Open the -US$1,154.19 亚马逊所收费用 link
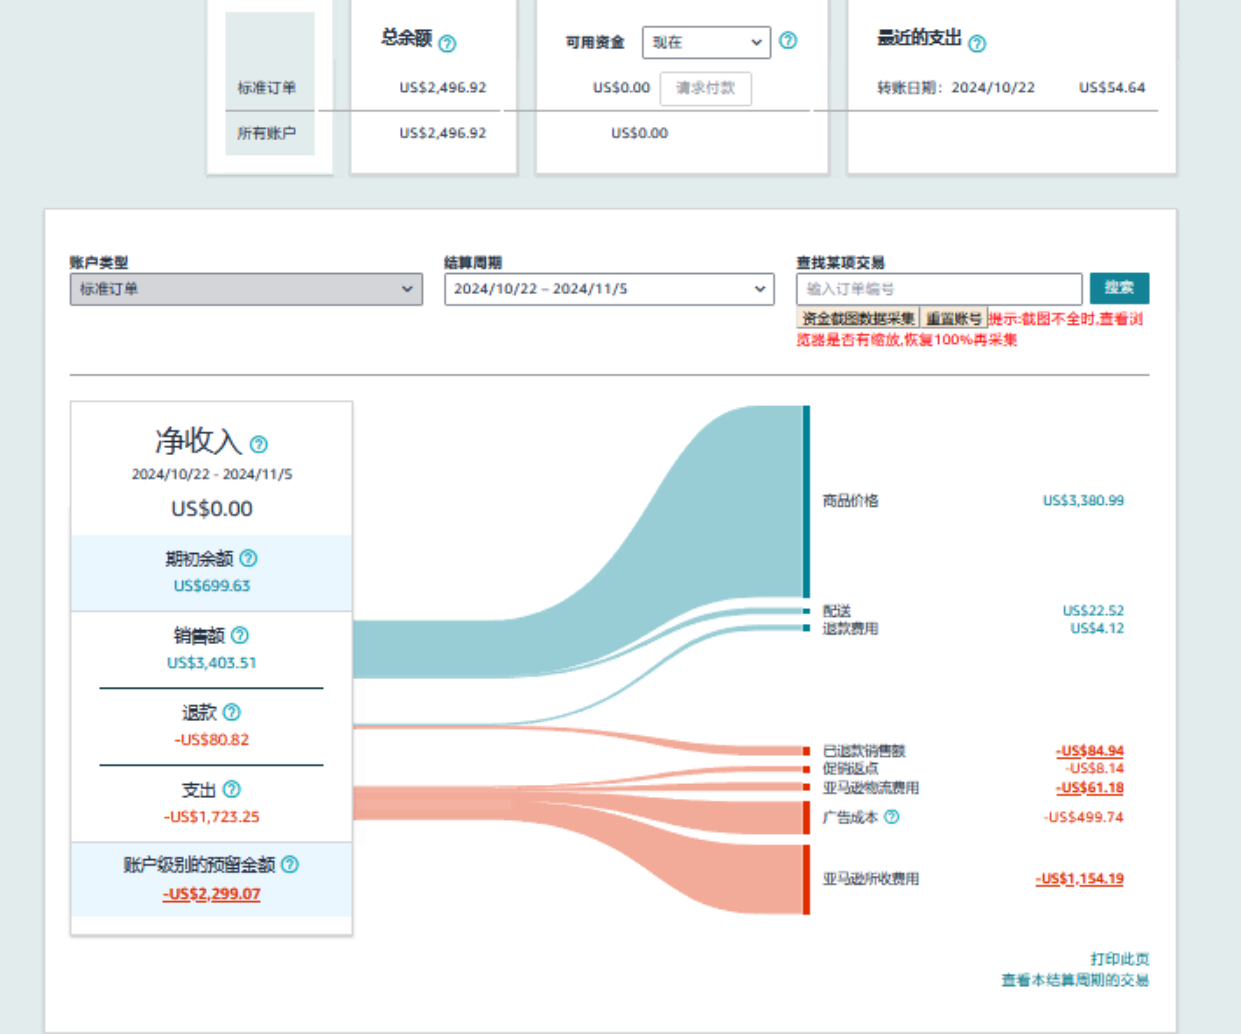The image size is (1241, 1034). [x=1079, y=879]
